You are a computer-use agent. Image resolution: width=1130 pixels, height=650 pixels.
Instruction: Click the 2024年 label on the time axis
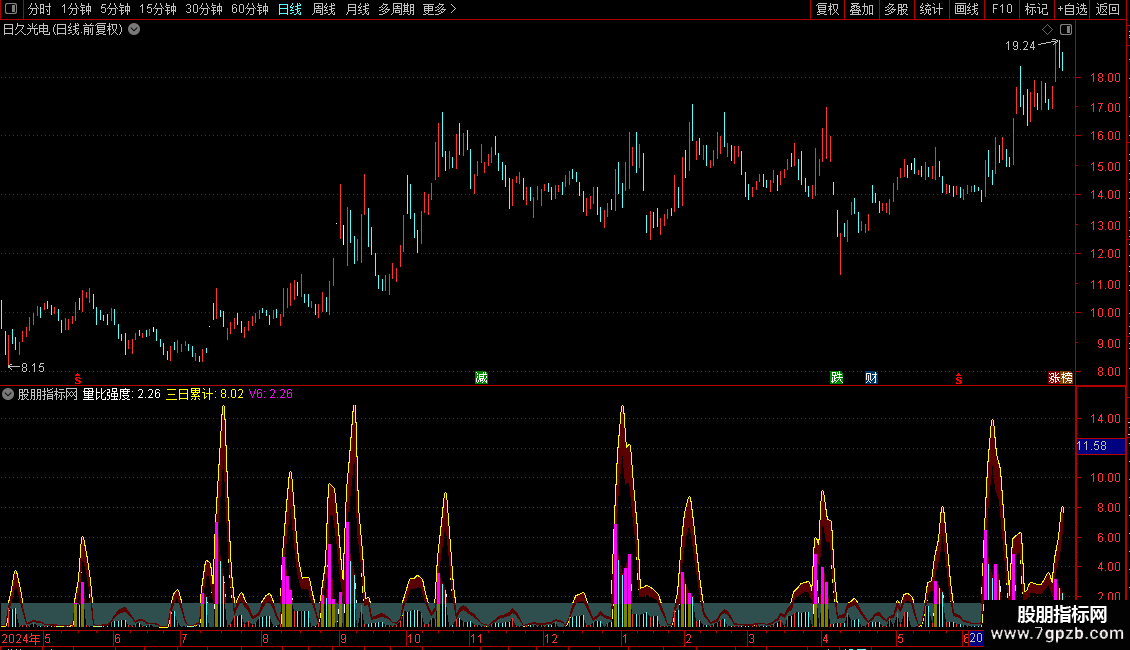point(21,638)
